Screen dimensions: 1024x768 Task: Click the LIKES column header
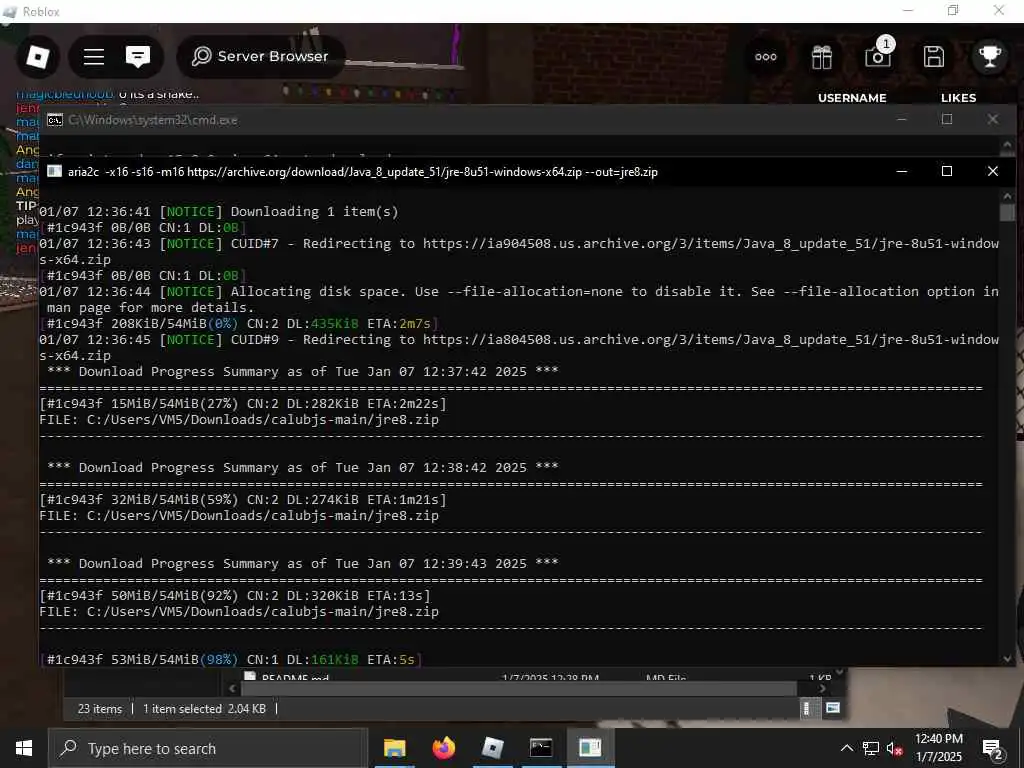(958, 97)
